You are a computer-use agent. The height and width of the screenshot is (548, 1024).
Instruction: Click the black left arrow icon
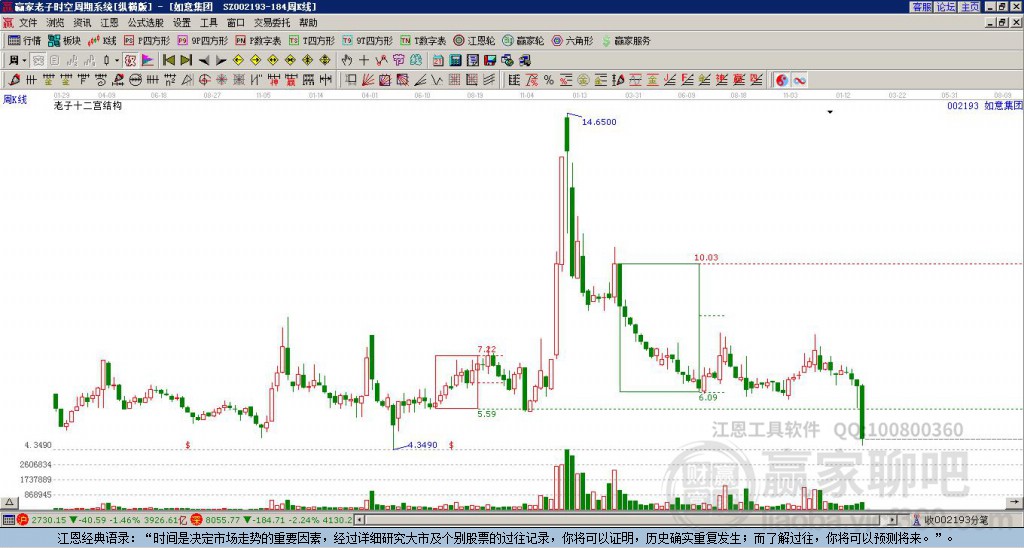[204, 61]
